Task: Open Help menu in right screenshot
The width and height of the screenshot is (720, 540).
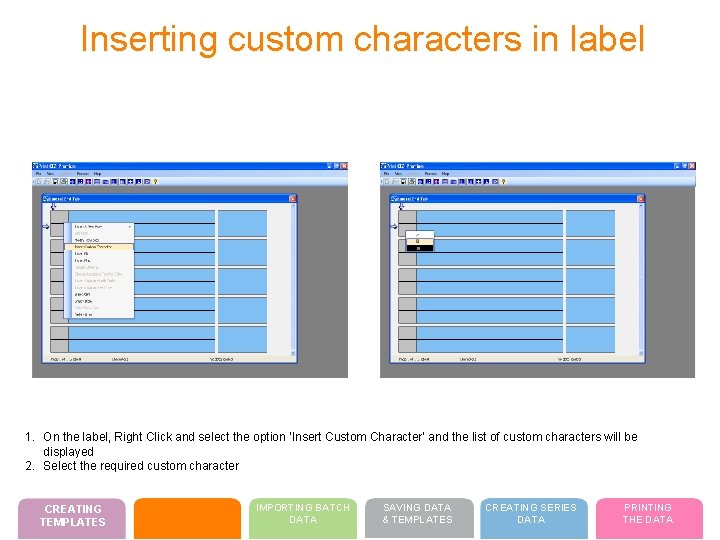Action: coord(445,174)
